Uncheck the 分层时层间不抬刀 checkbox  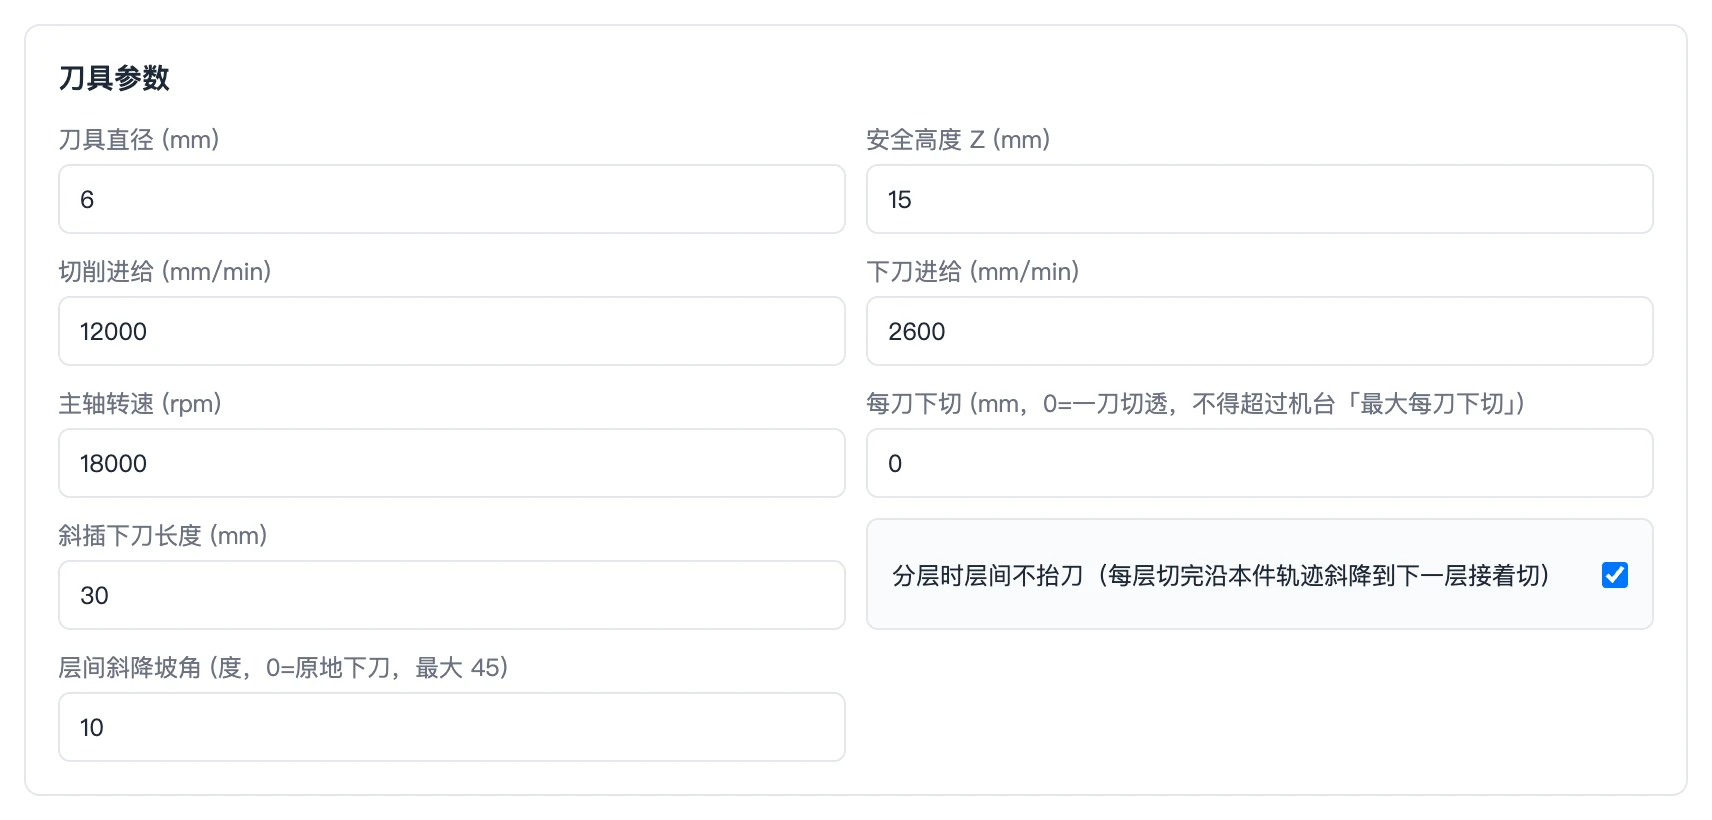click(x=1615, y=575)
